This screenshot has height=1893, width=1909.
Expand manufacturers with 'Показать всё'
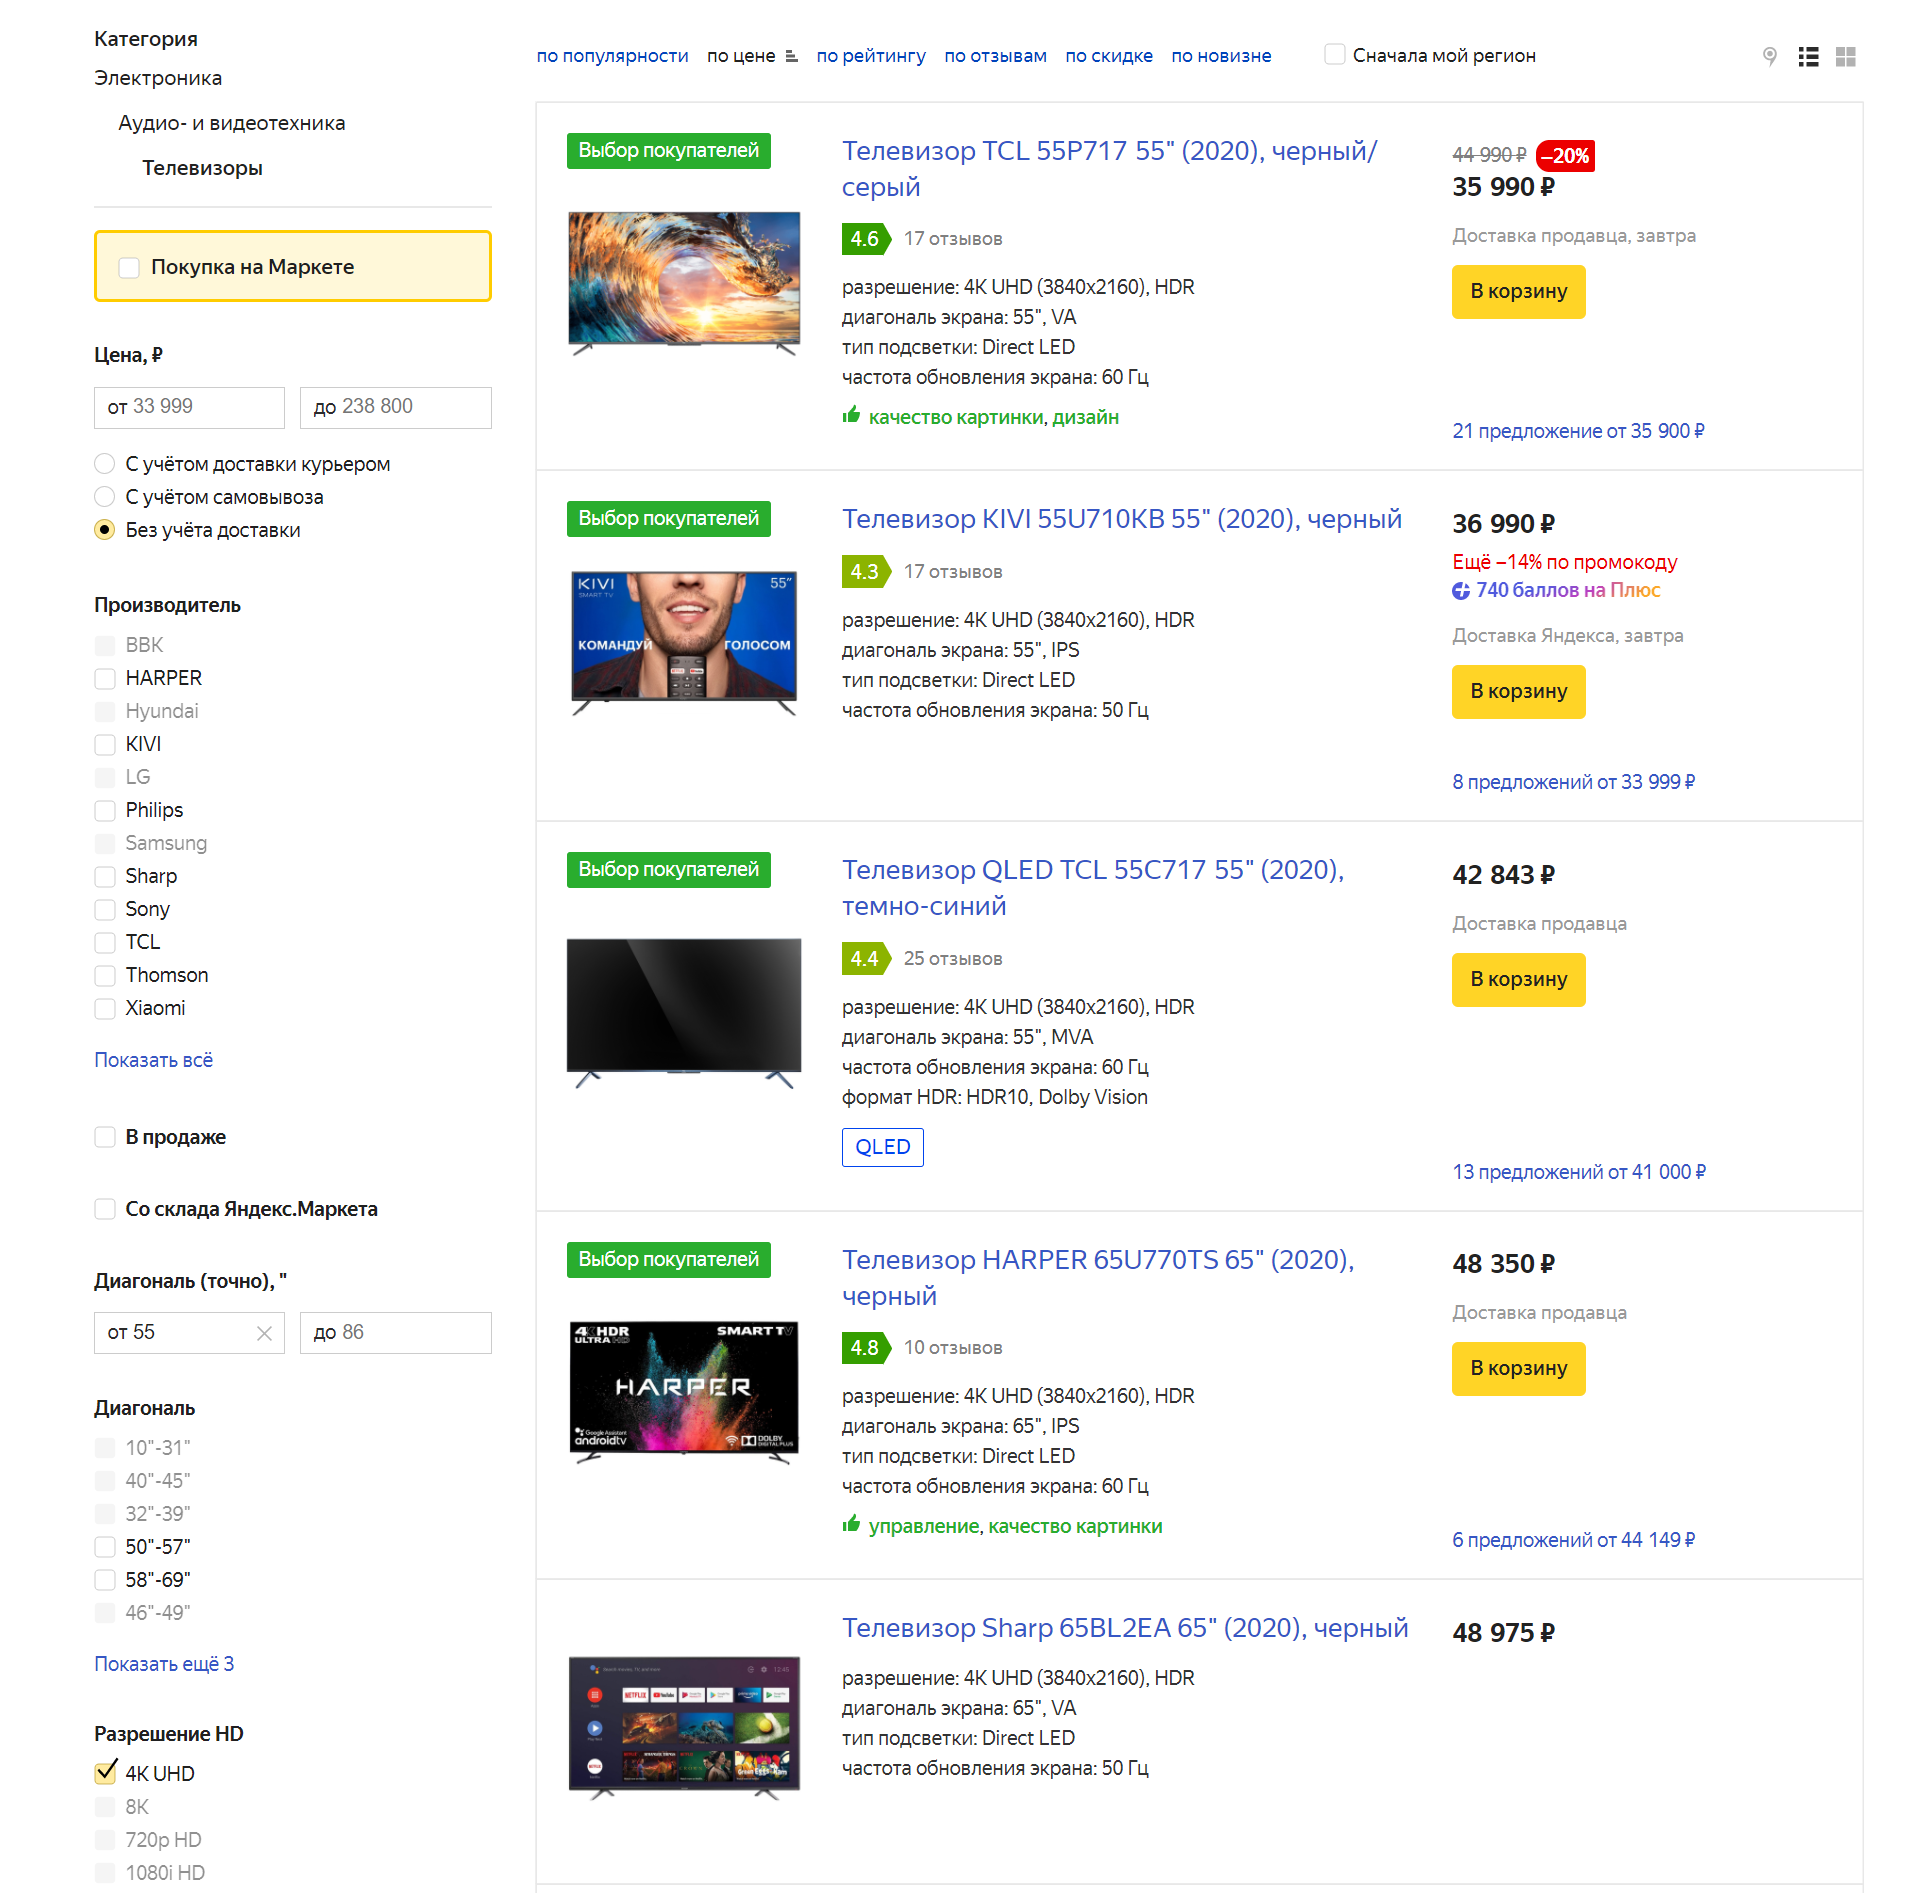153,1060
